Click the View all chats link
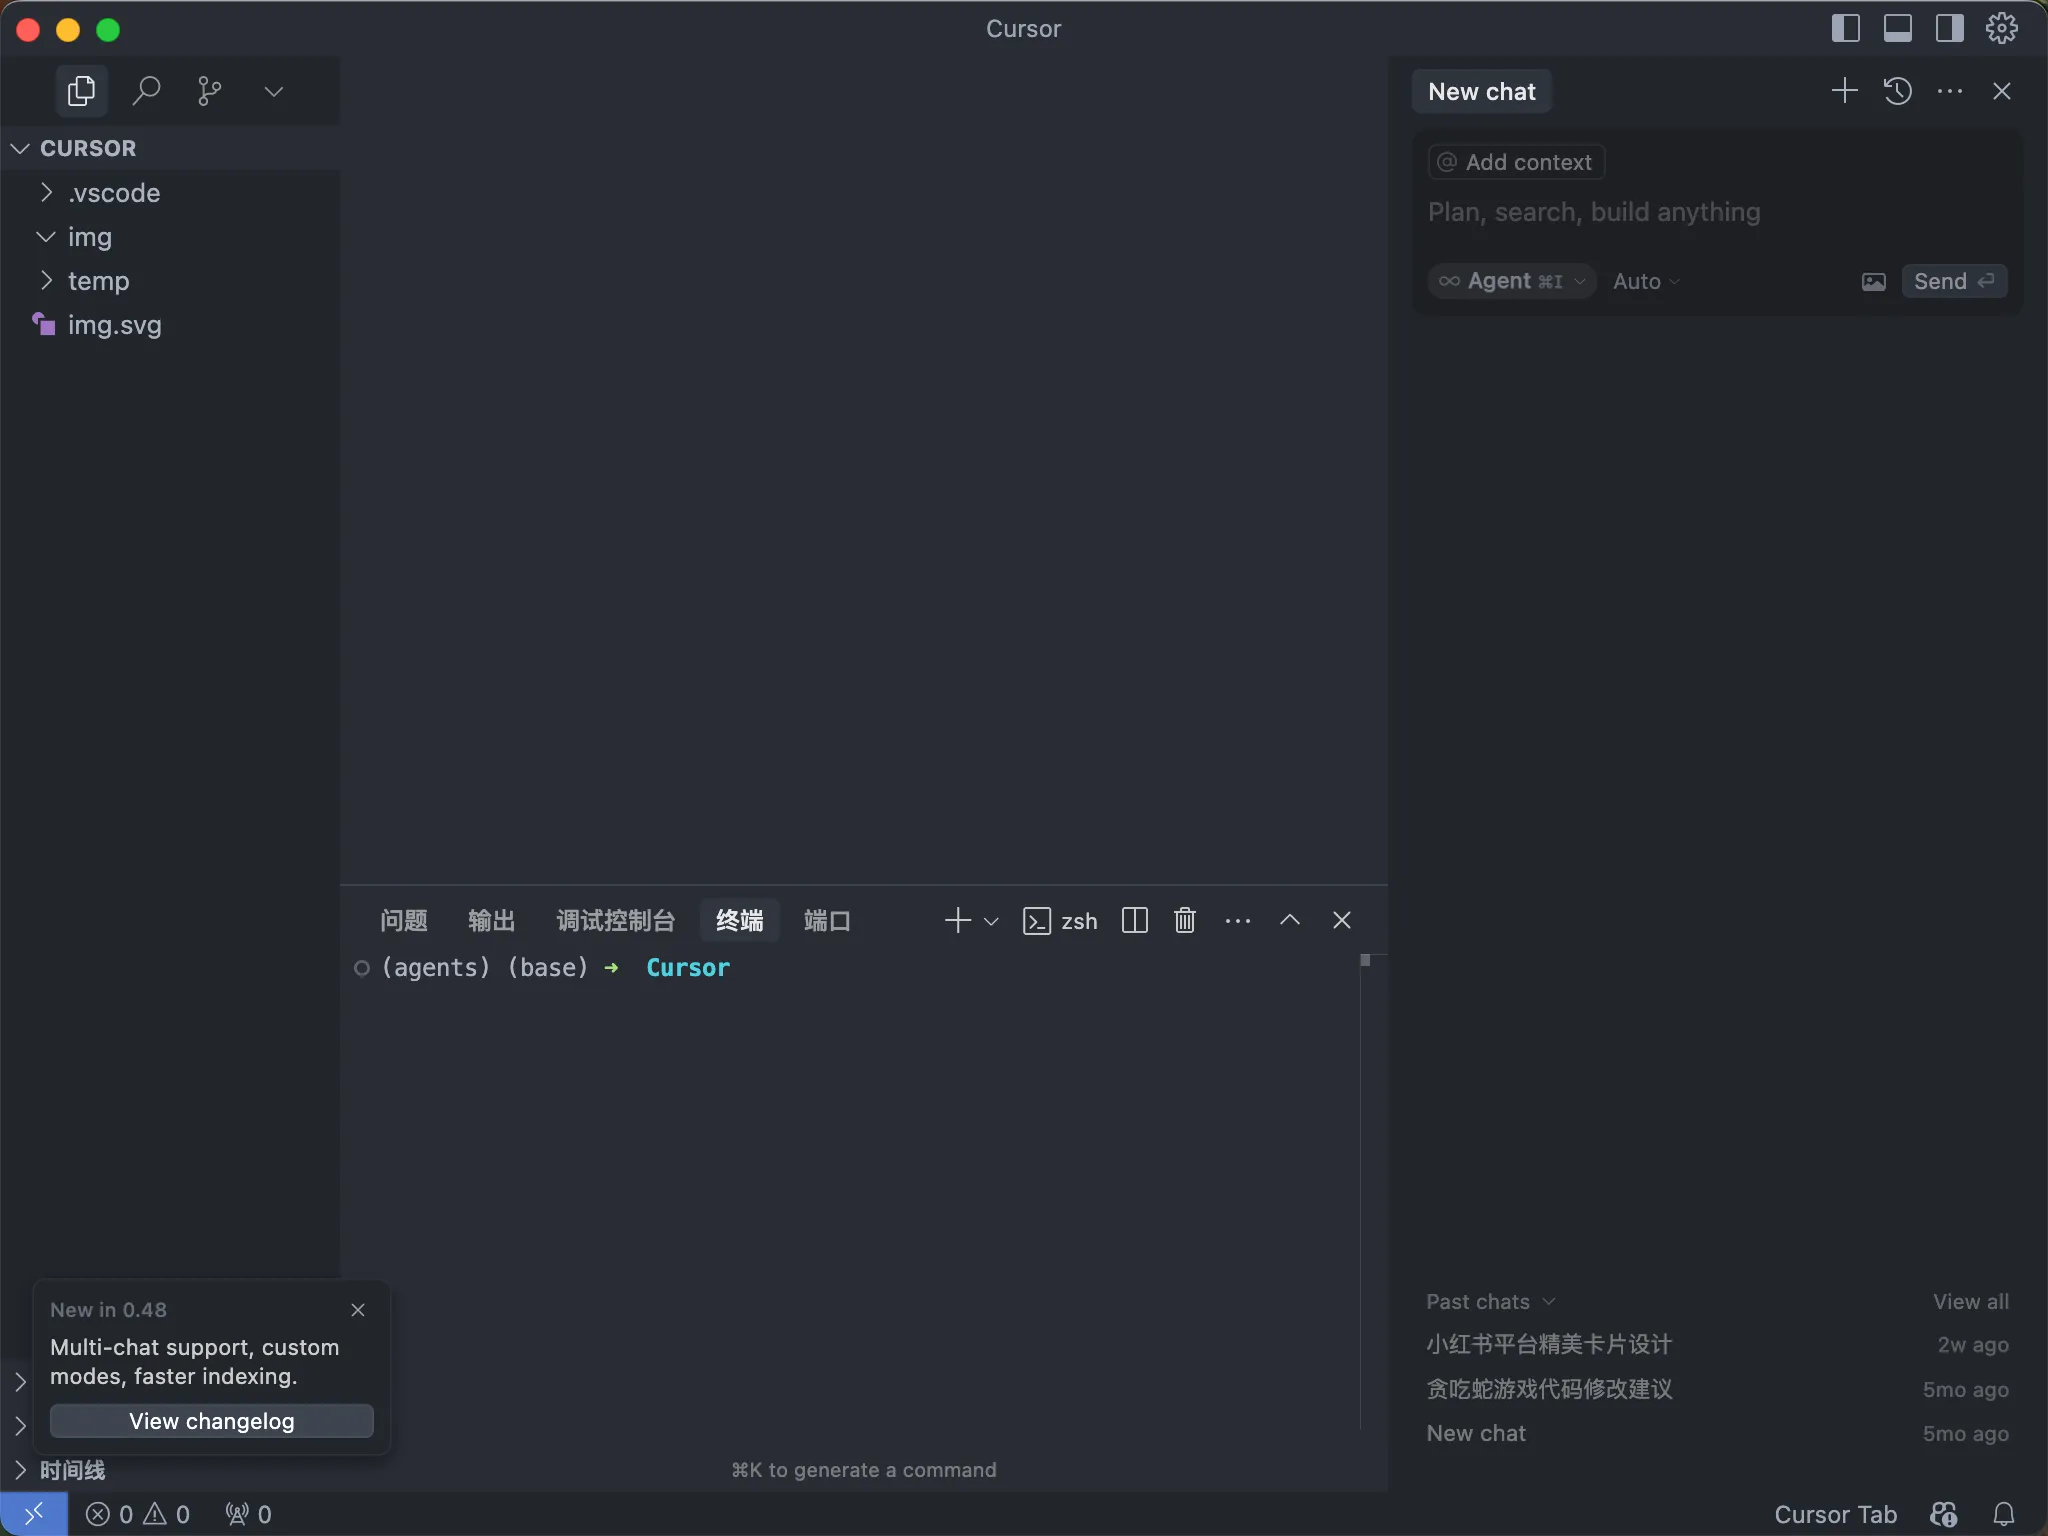Viewport: 2048px width, 1536px height. tap(1970, 1301)
